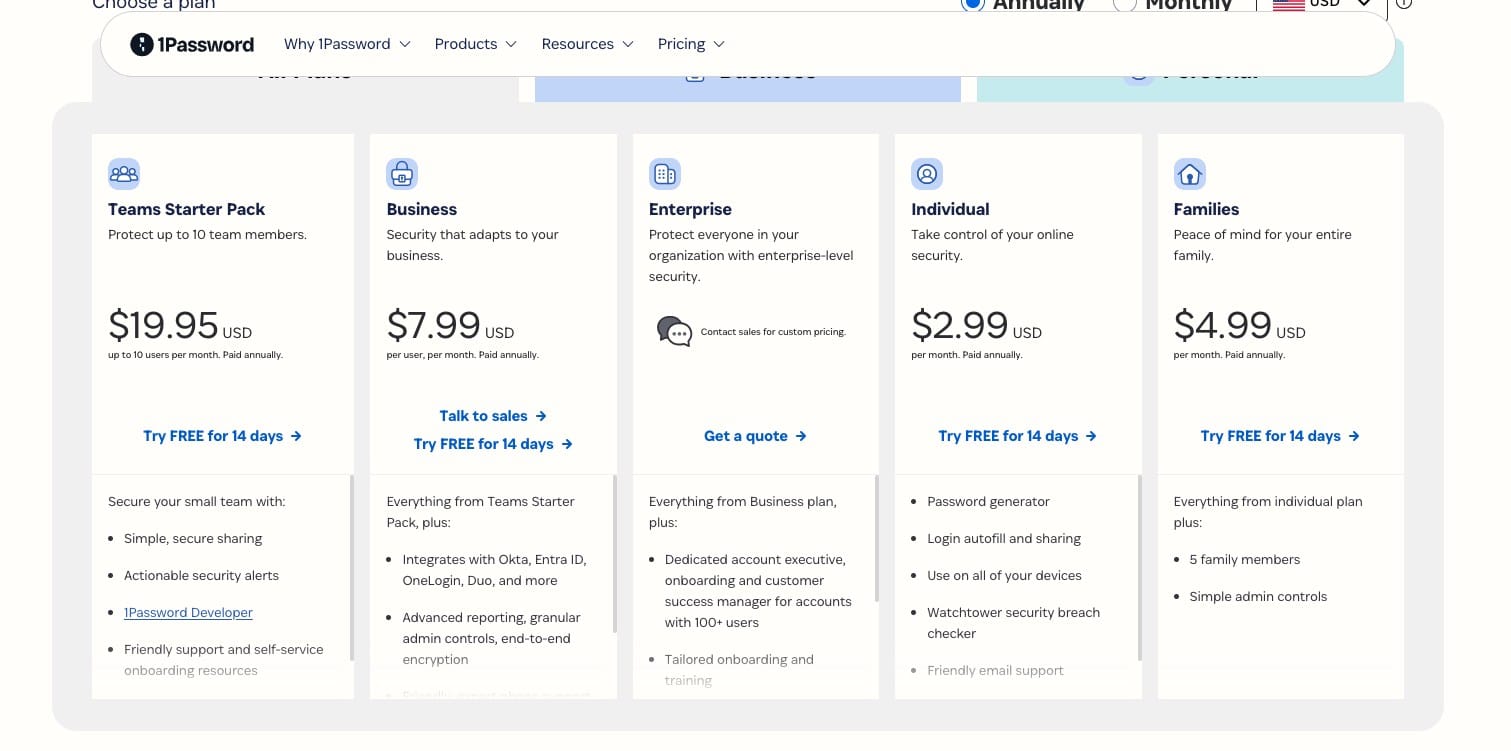Click the Enterprise building icon
The image size is (1511, 751).
point(665,173)
